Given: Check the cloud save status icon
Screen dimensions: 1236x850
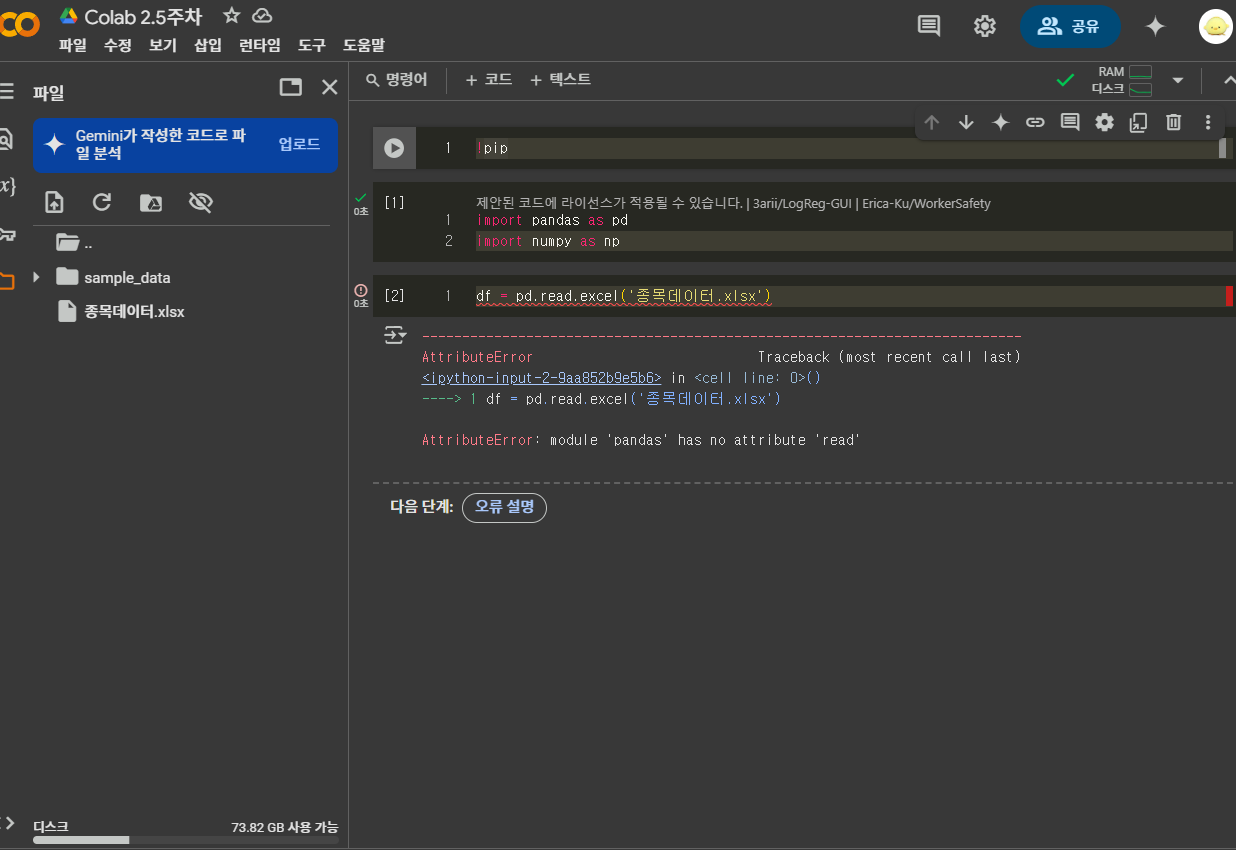Looking at the screenshot, I should (262, 15).
